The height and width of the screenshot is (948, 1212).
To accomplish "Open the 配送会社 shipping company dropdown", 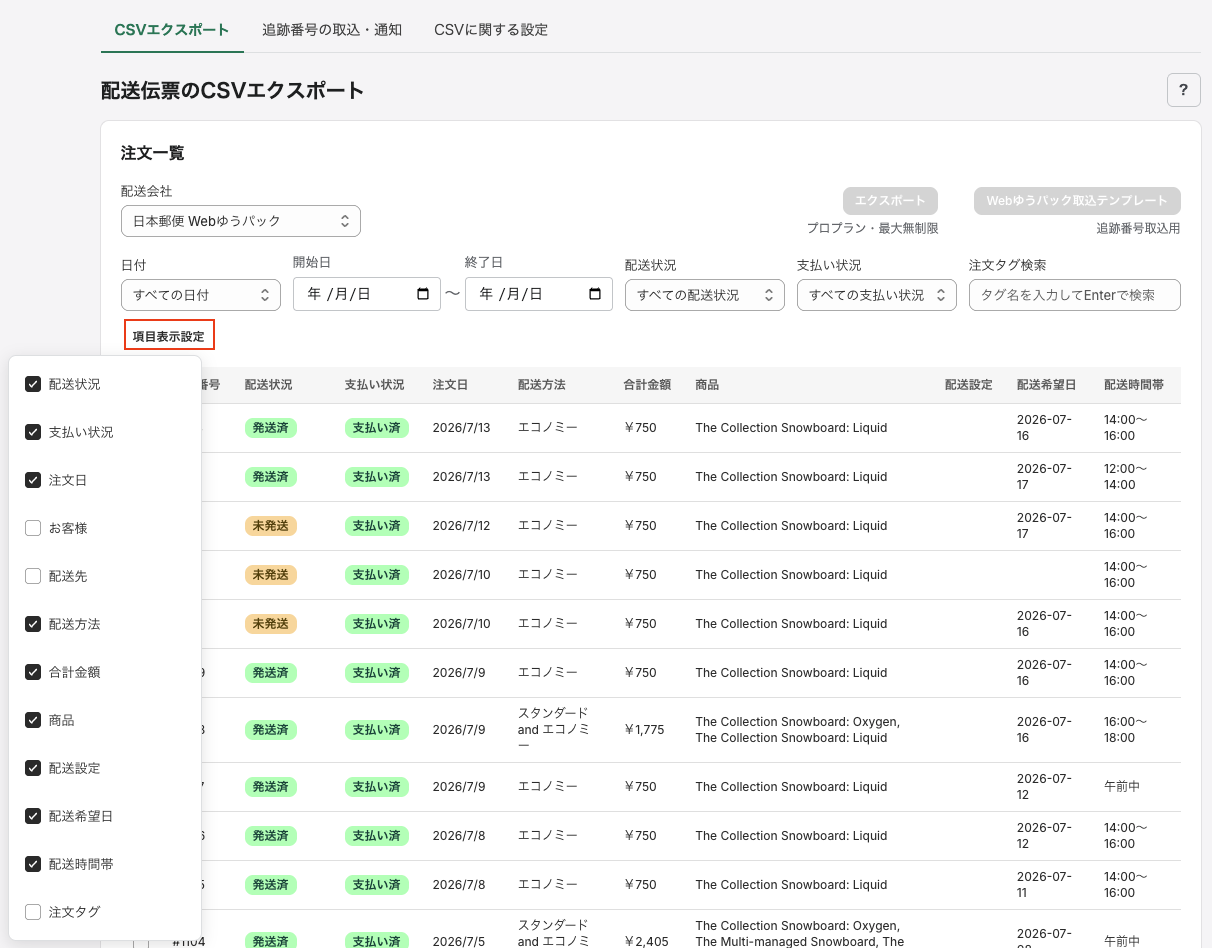I will click(x=241, y=221).
